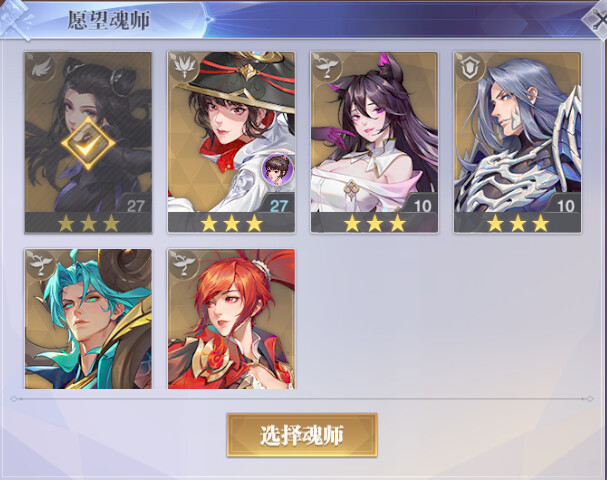Viewport: 607px width, 480px height.
Task: Uncheck the golden checkmark on the selected card
Action: click(x=88, y=143)
